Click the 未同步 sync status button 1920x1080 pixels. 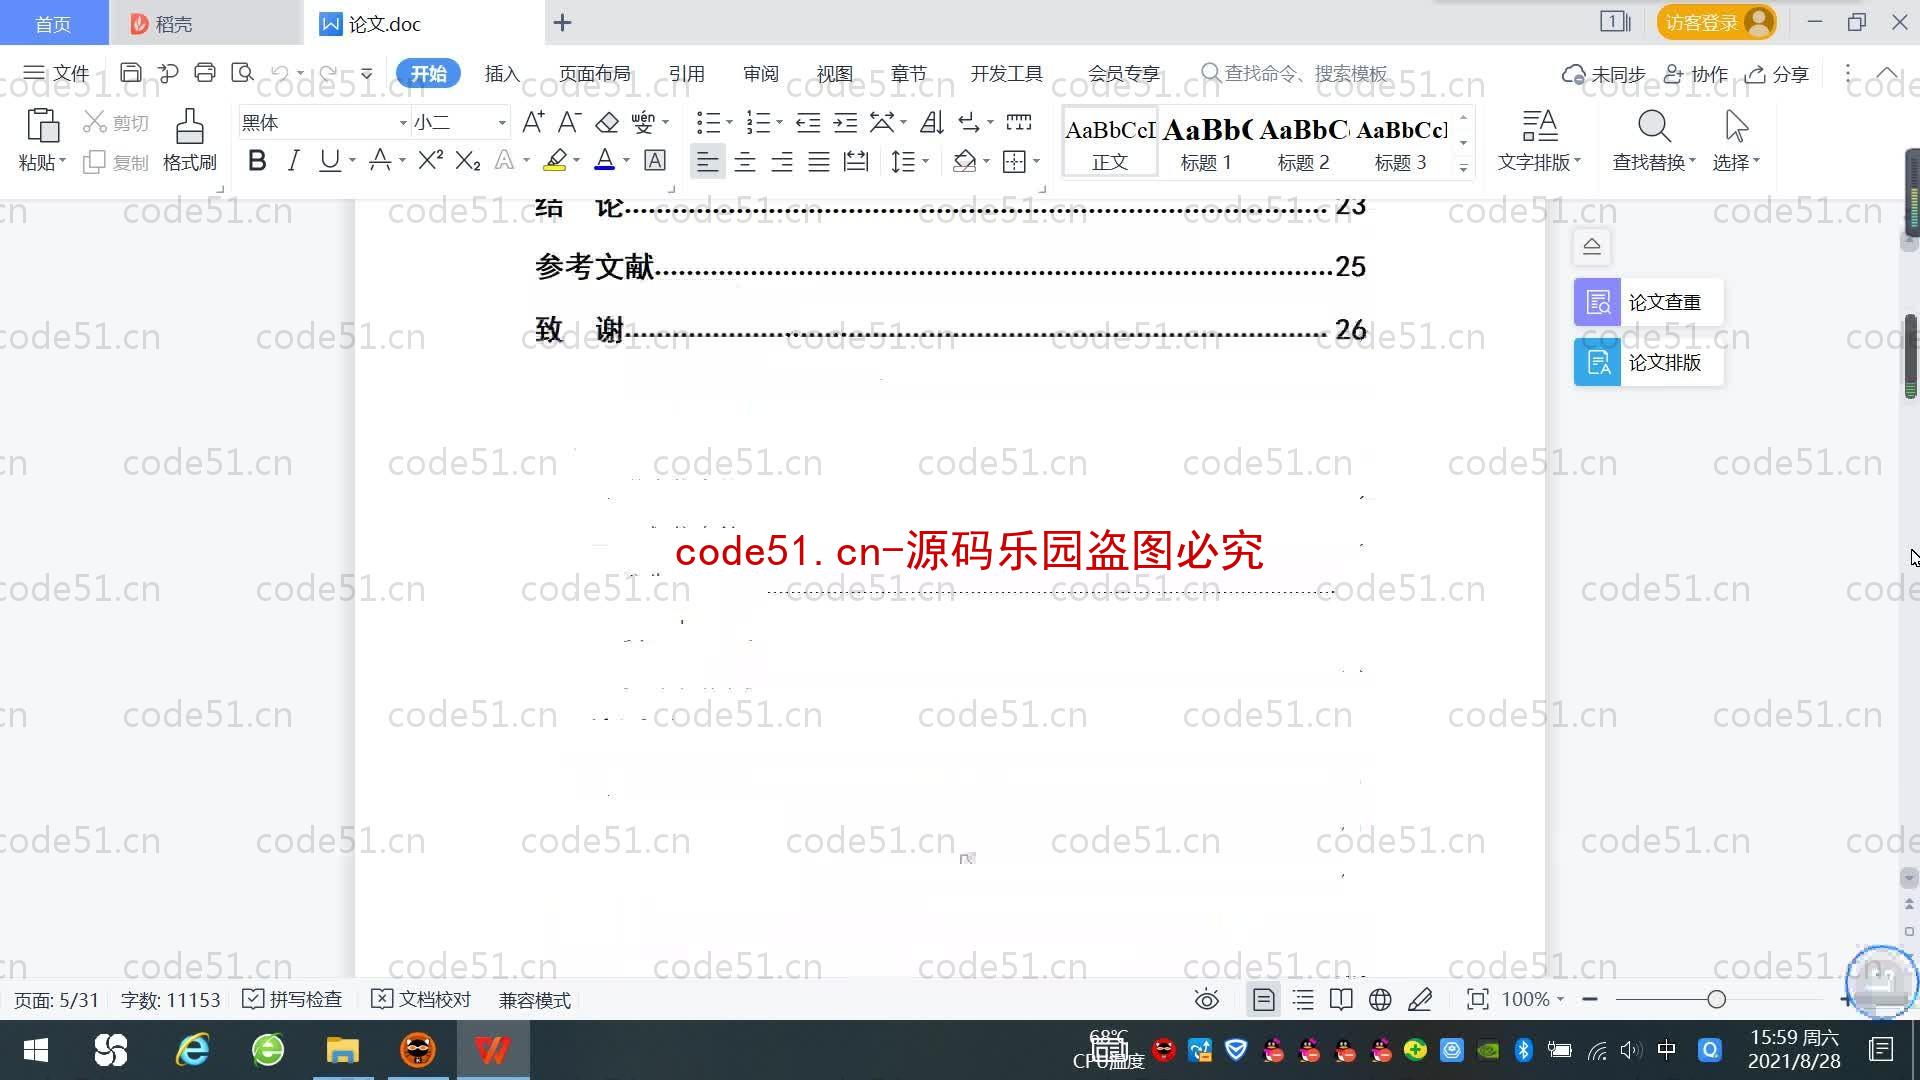(1603, 73)
